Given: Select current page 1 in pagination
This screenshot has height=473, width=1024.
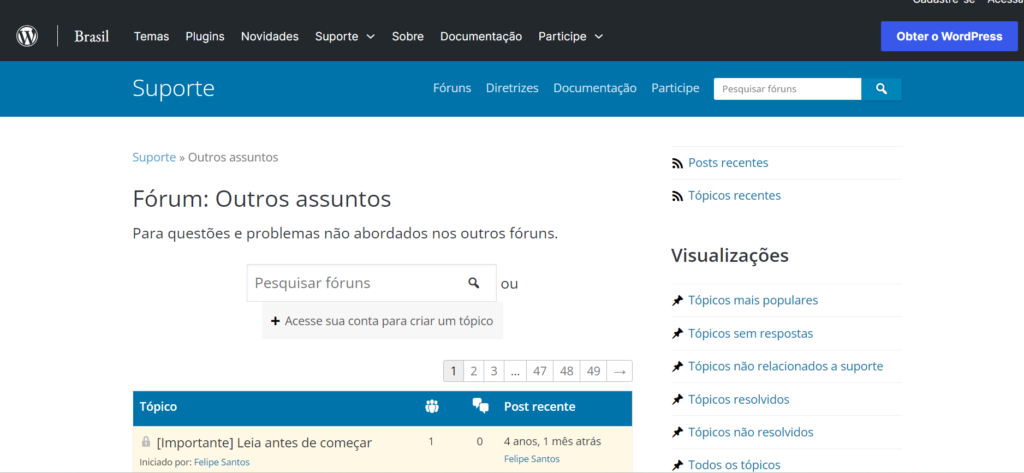Looking at the screenshot, I should 453,371.
